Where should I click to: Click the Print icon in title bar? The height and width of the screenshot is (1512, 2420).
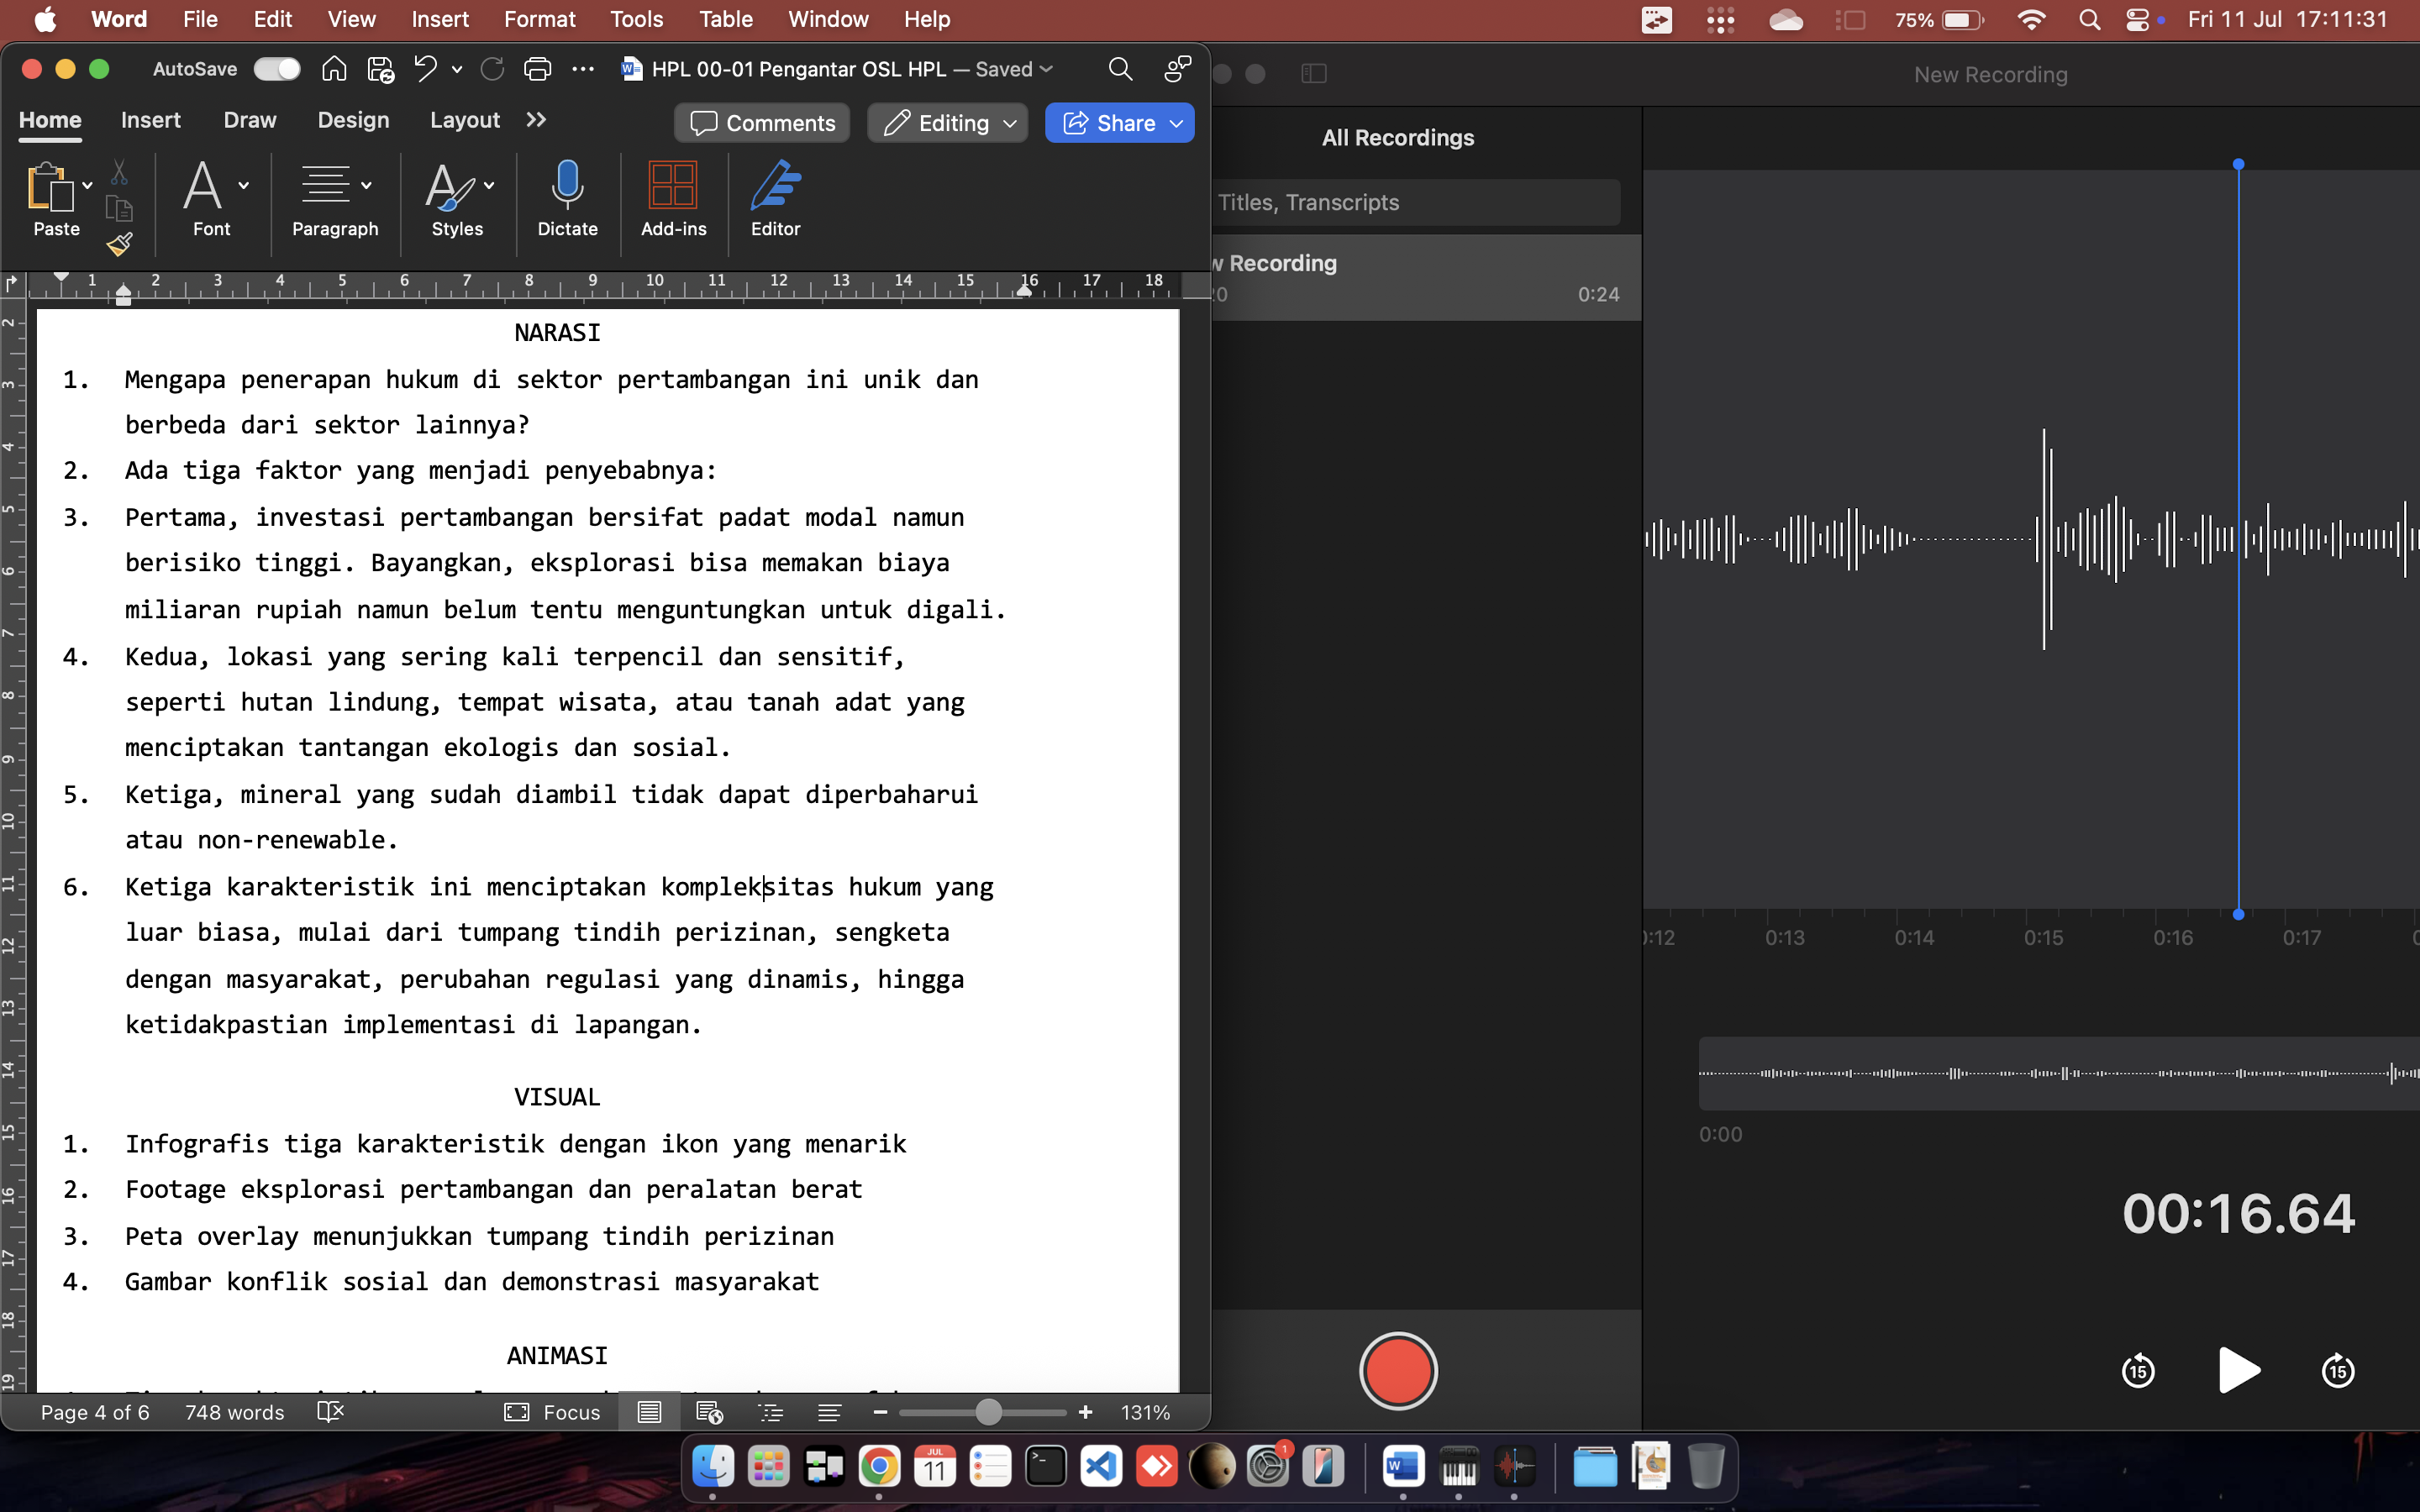click(537, 69)
